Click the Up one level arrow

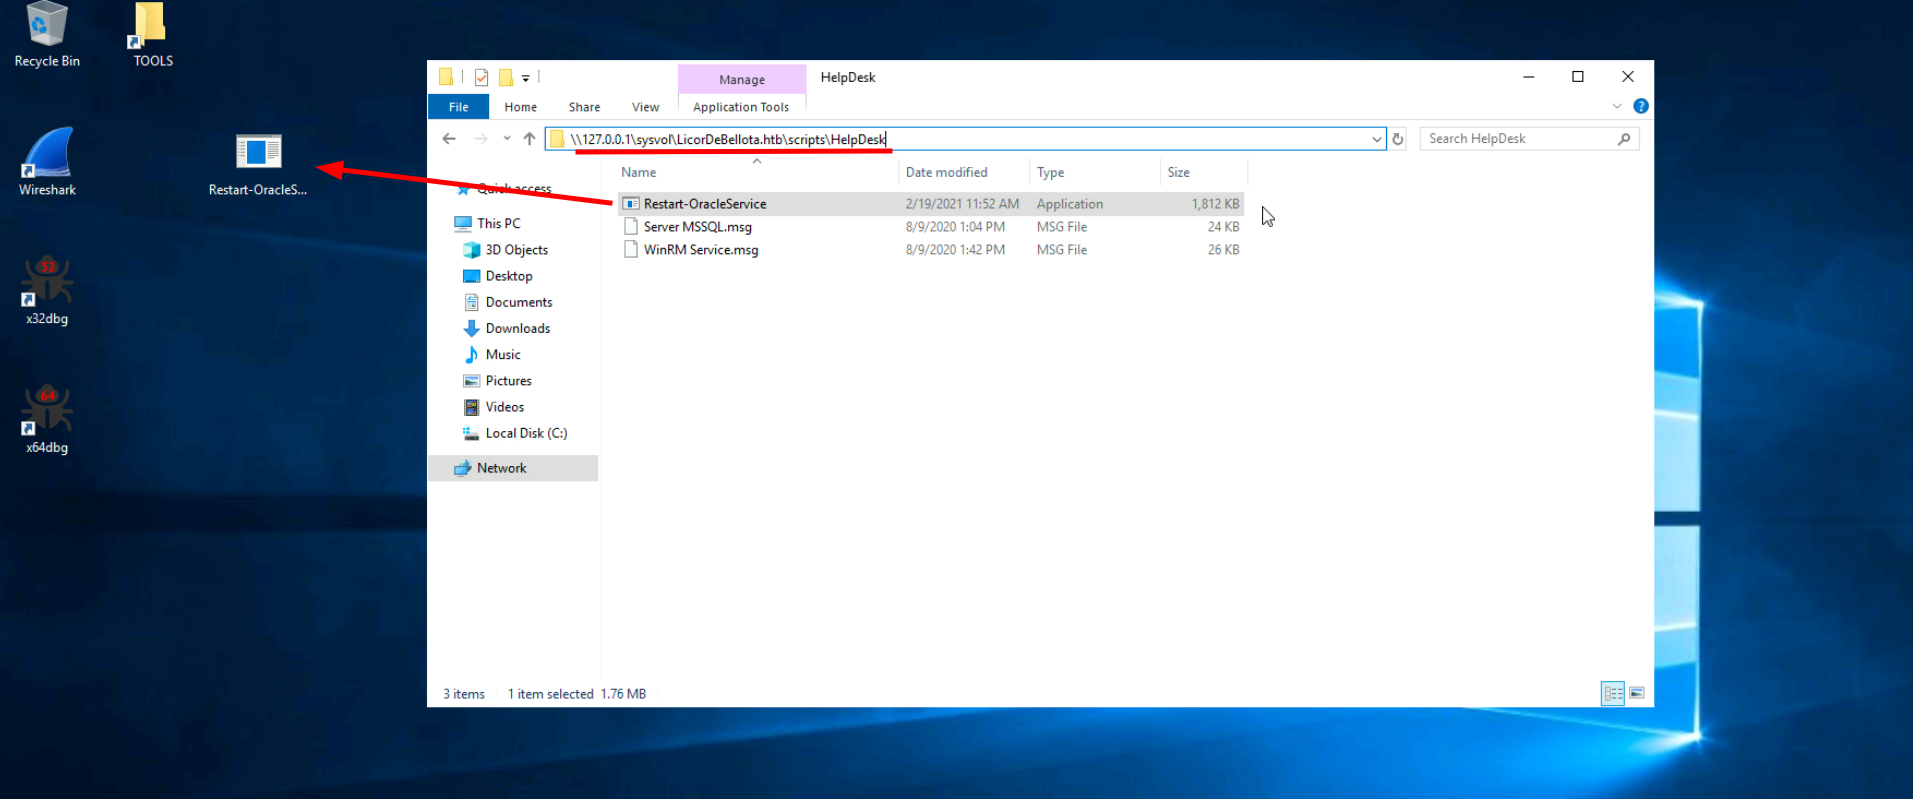529,139
